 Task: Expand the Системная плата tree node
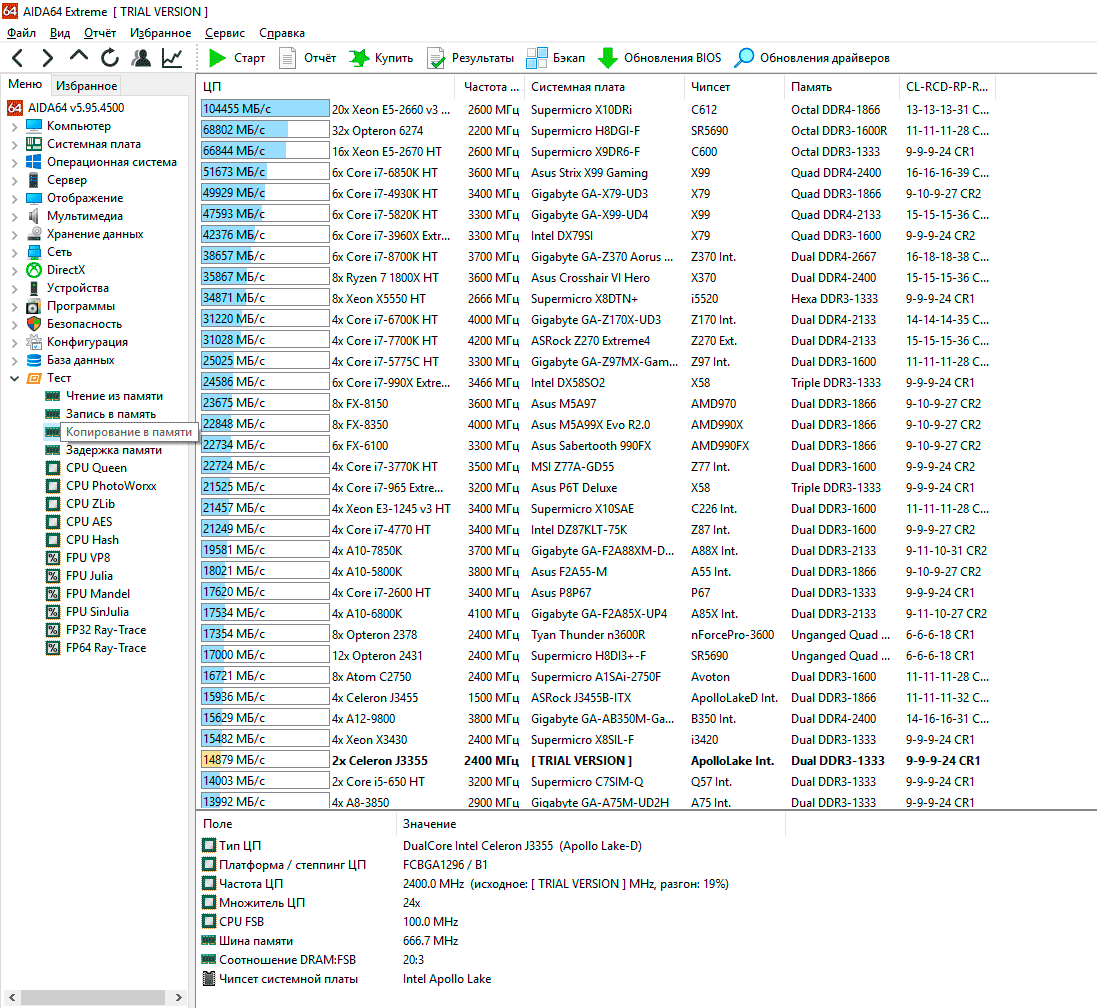14,144
